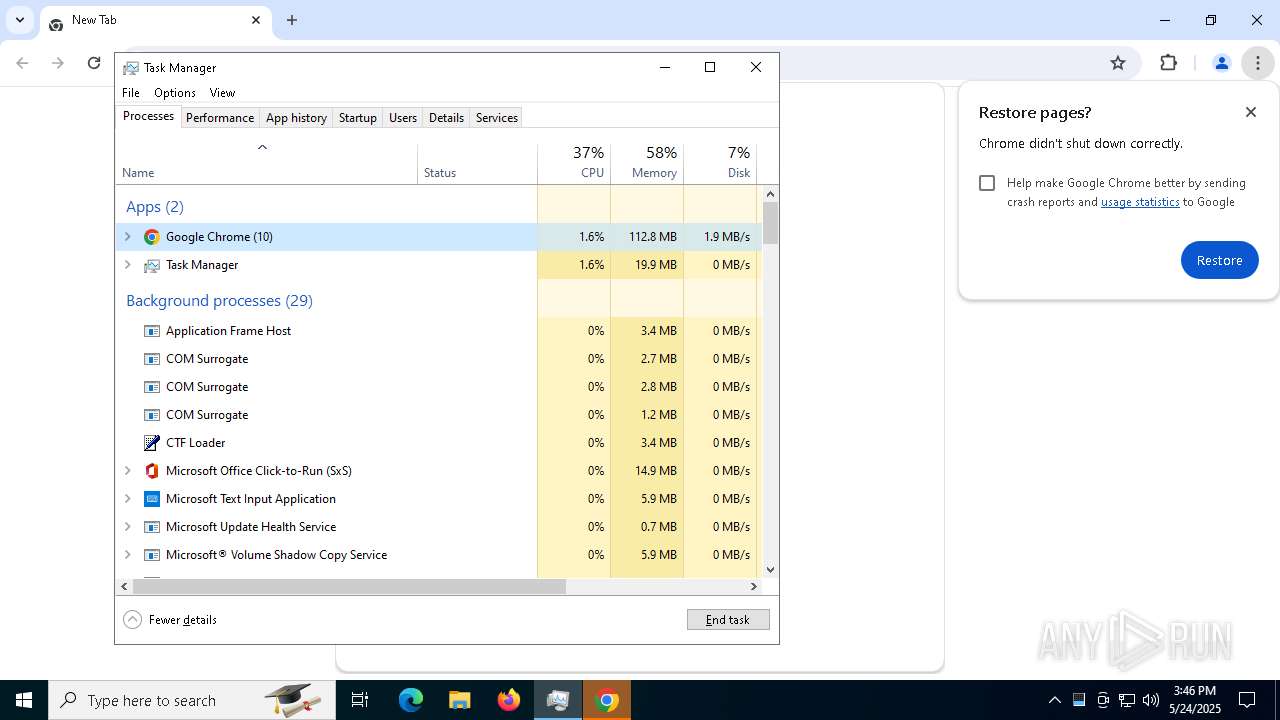Image resolution: width=1280 pixels, height=720 pixels.
Task: Open the Chrome profile avatar
Action: click(1221, 63)
